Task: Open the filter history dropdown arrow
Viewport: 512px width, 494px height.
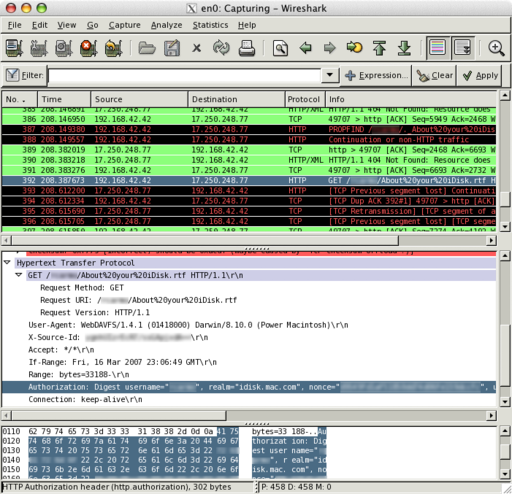Action: pyautogui.click(x=330, y=75)
